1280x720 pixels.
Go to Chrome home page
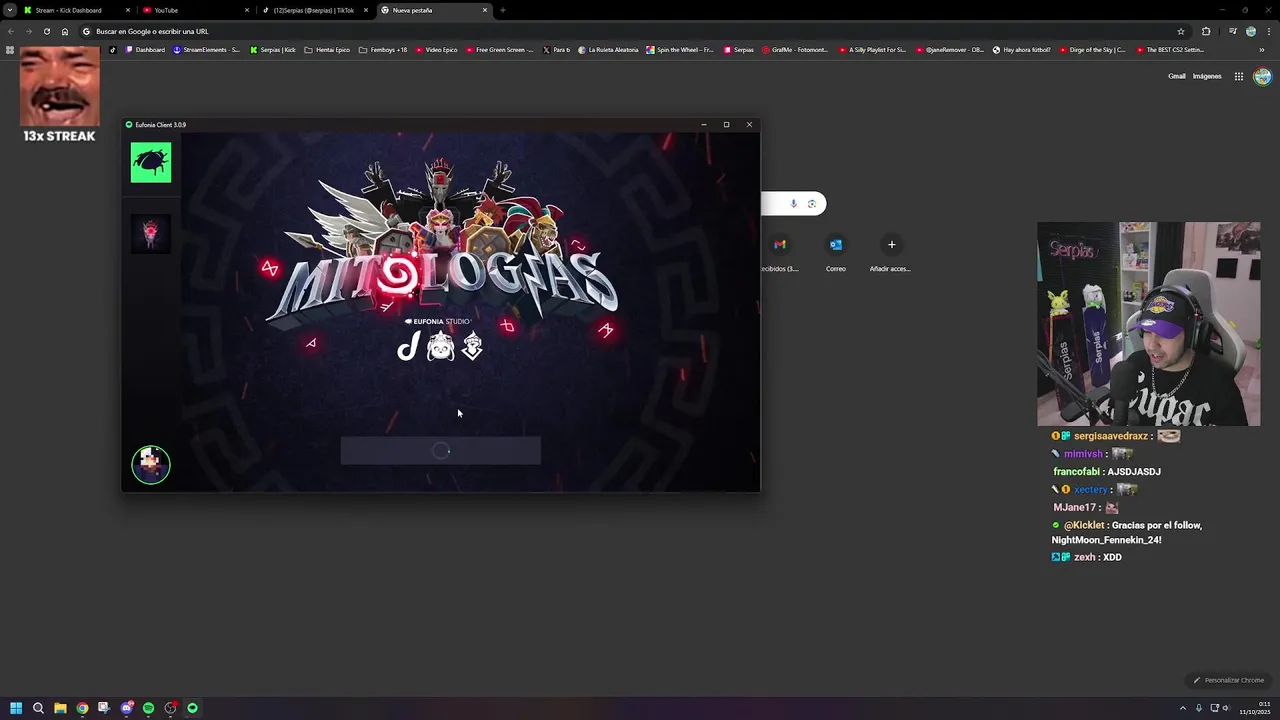(x=65, y=31)
